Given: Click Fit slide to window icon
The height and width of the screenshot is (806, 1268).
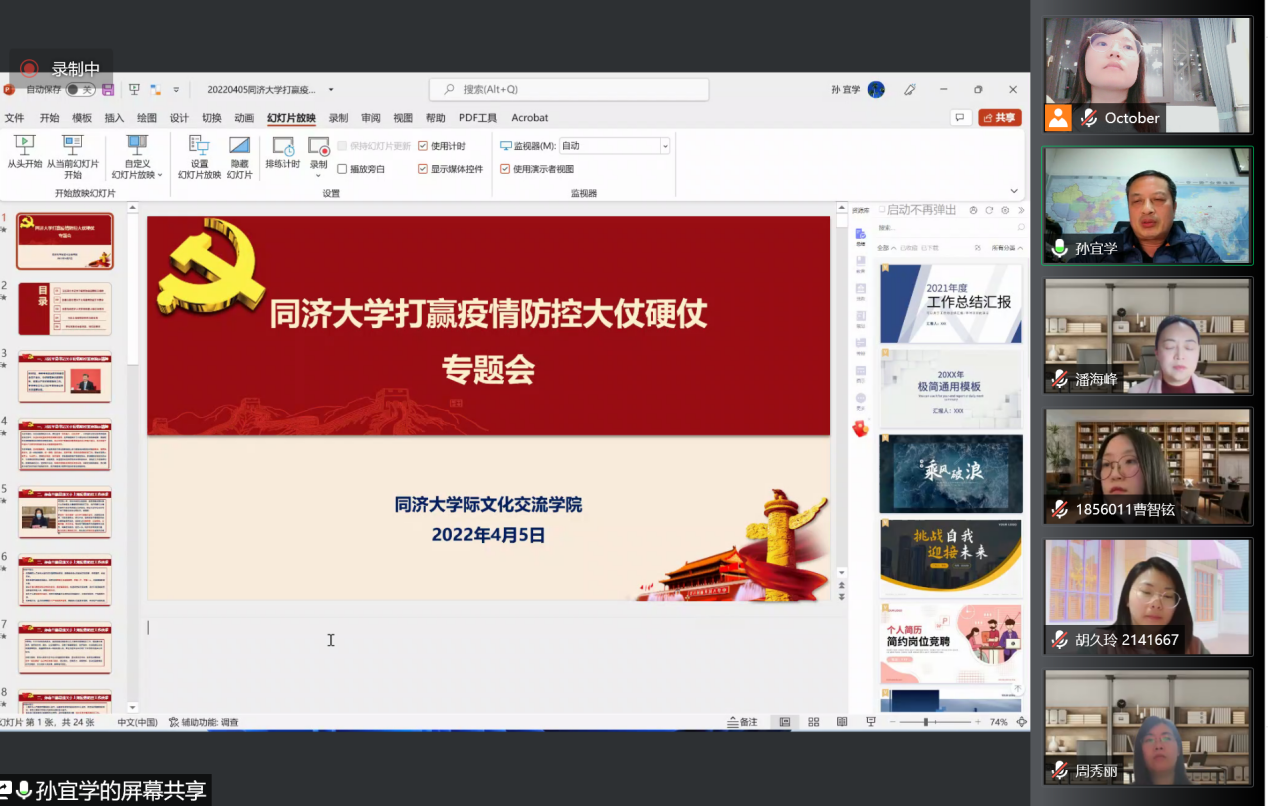Looking at the screenshot, I should click(x=1021, y=722).
